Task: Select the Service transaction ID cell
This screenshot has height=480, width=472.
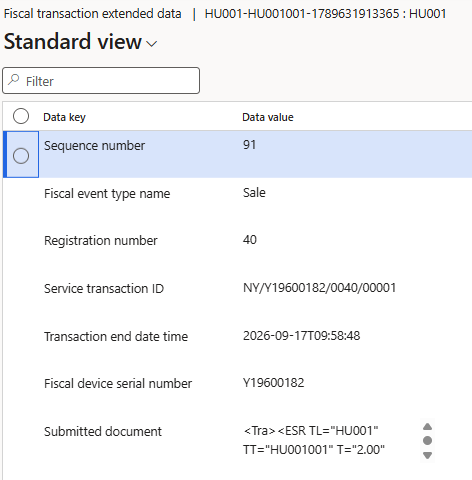Action: coord(104,289)
